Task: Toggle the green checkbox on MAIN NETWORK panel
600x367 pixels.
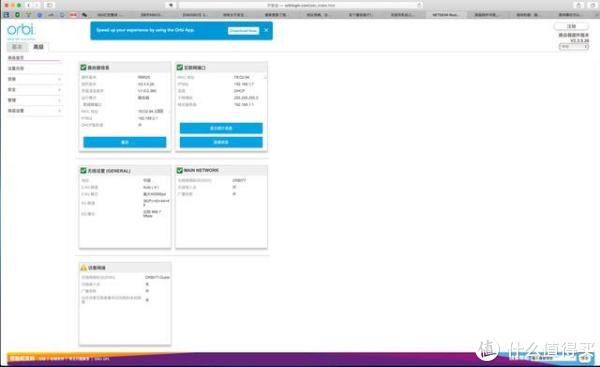Action: coord(179,170)
